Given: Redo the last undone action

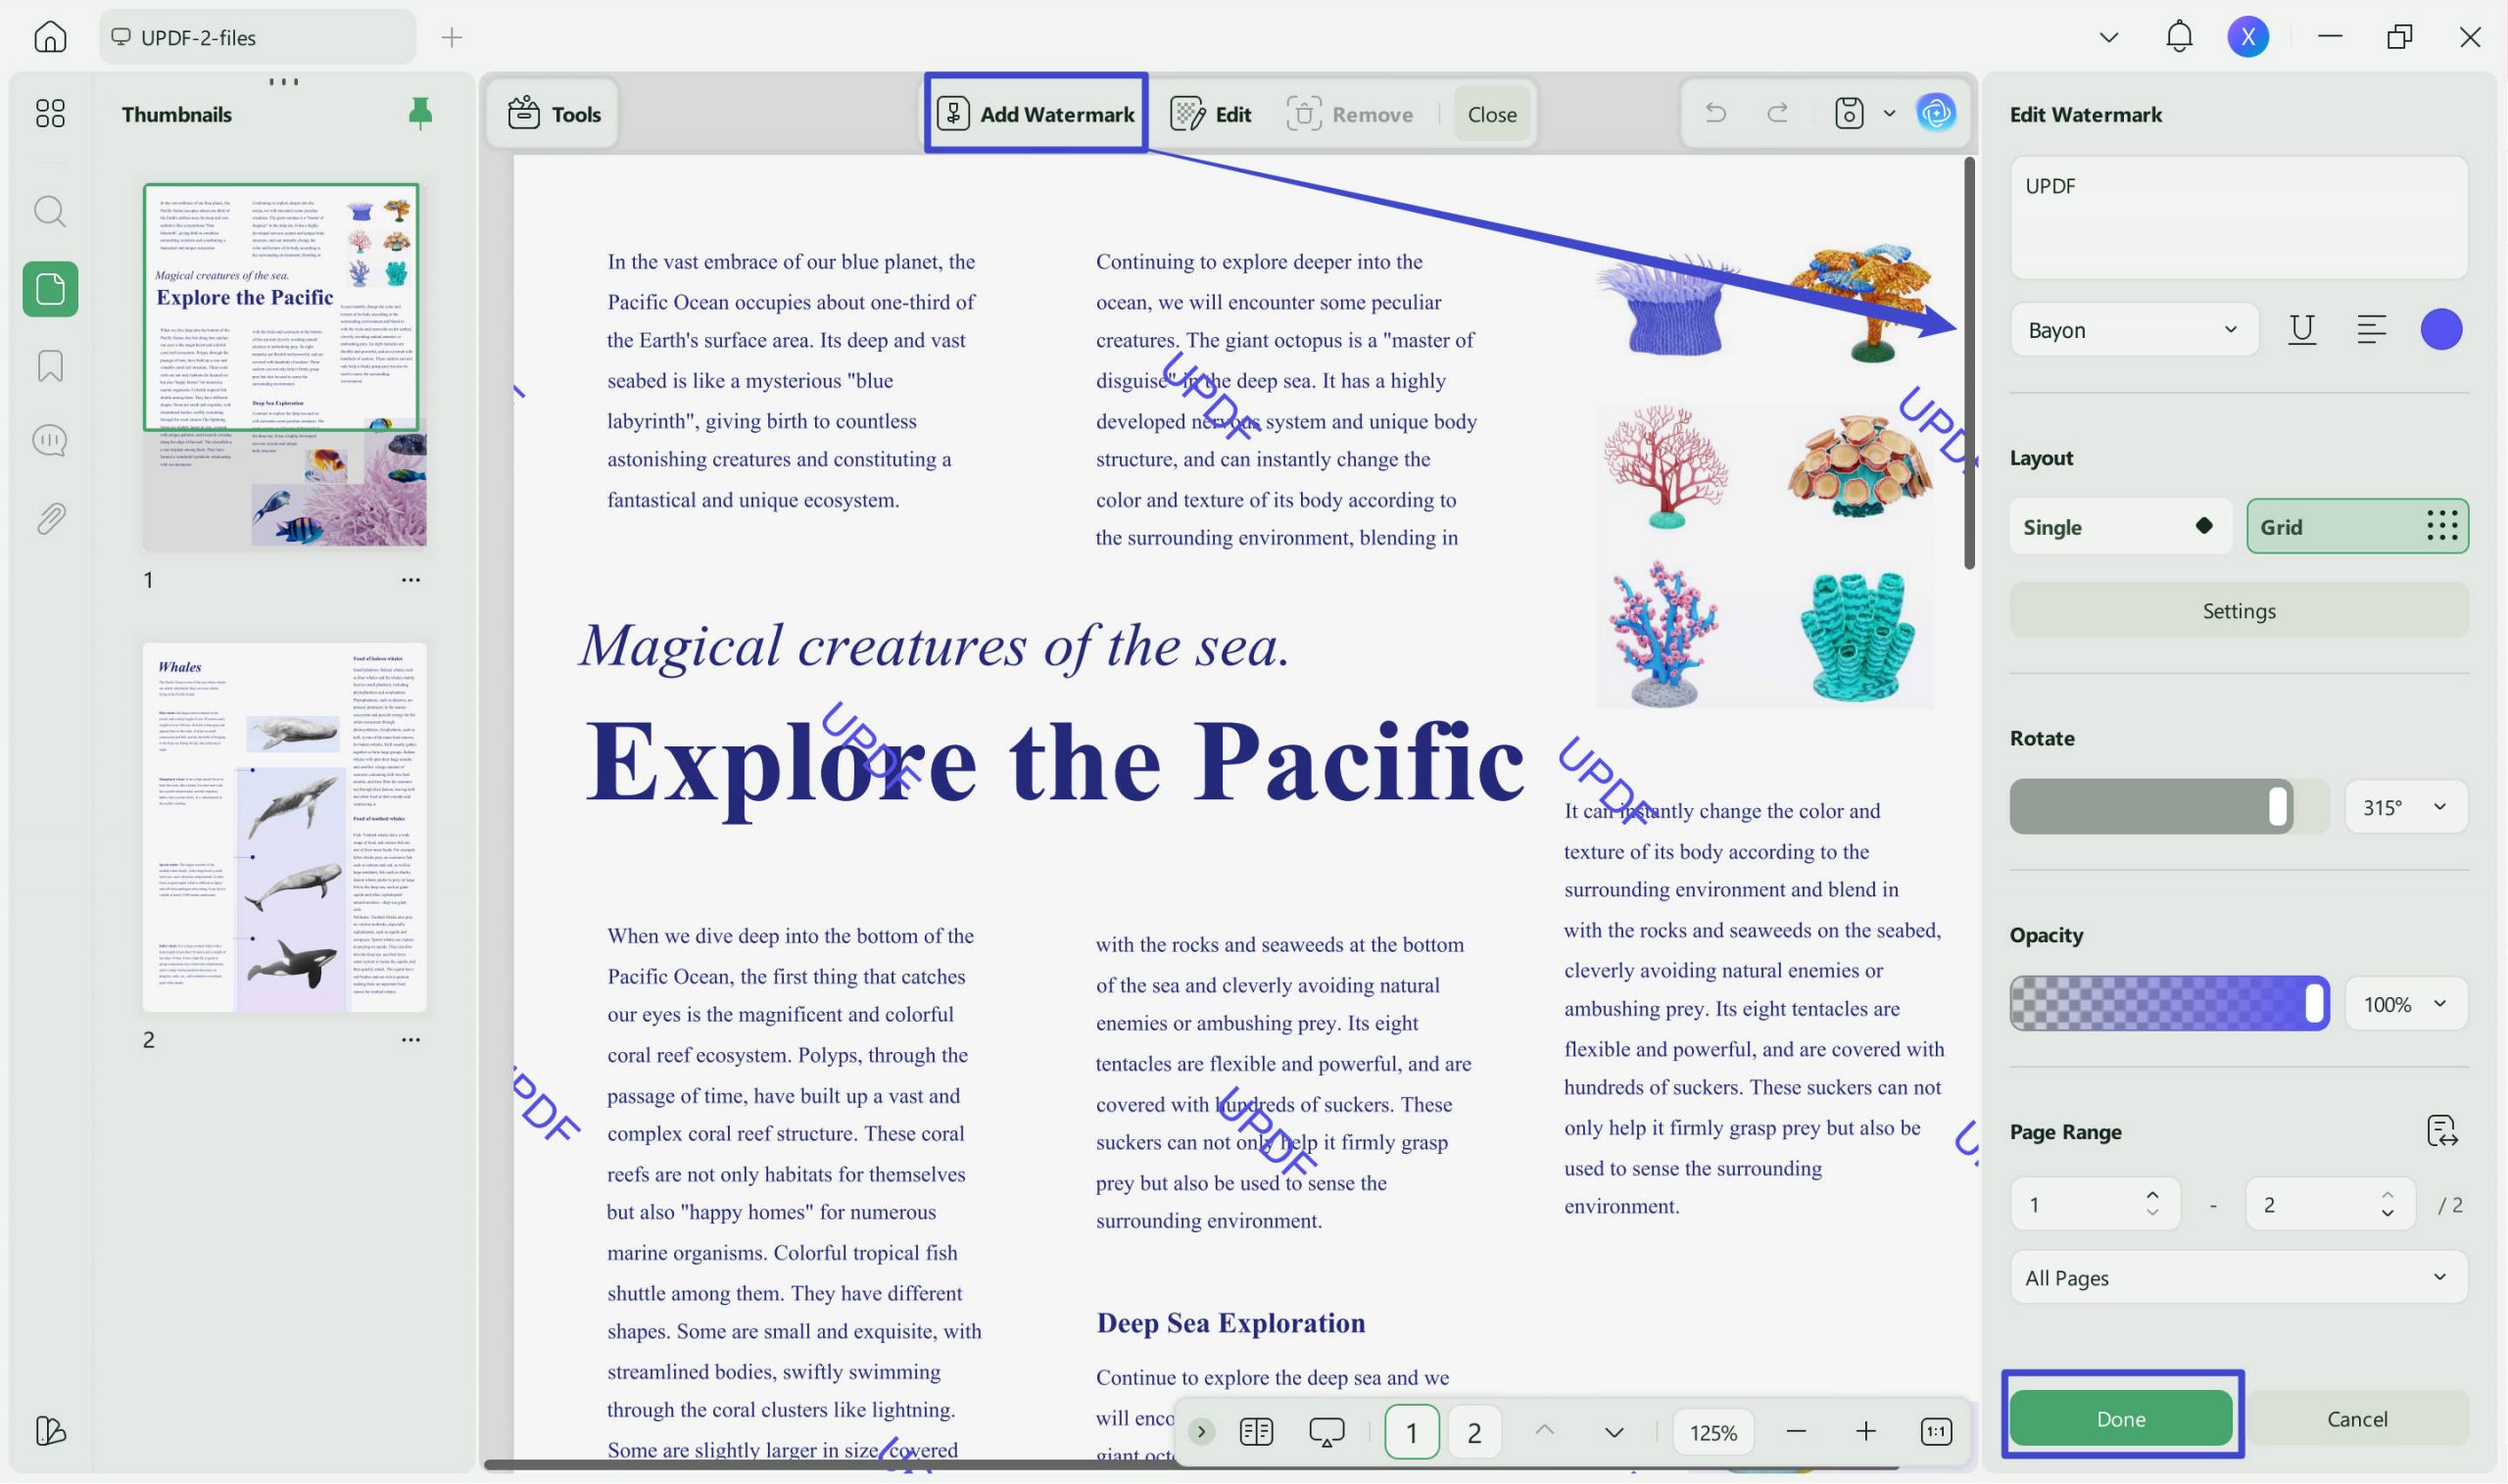Looking at the screenshot, I should point(1777,113).
